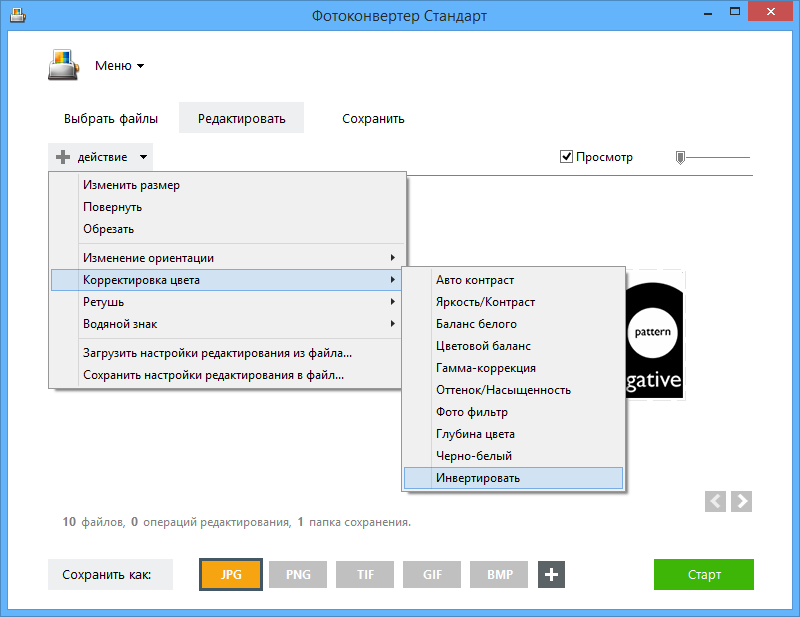Screen dimensions: 800x617
Task: Choose Изменить размер action
Action: click(x=228, y=185)
